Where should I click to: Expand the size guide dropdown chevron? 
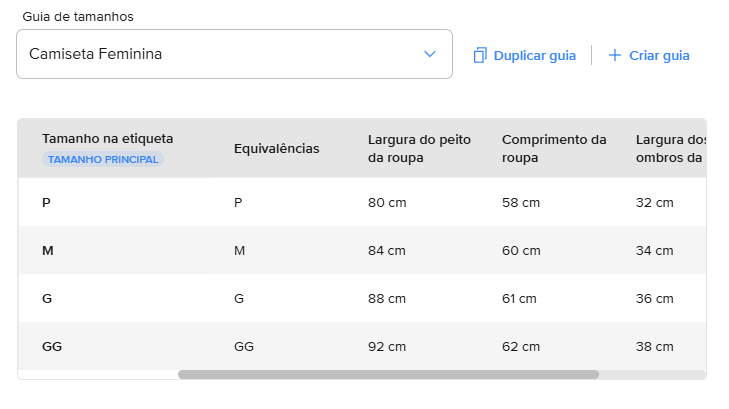click(x=430, y=54)
